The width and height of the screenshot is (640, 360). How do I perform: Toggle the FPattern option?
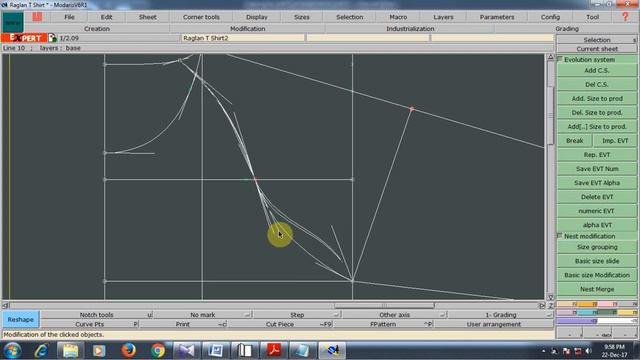coord(383,324)
